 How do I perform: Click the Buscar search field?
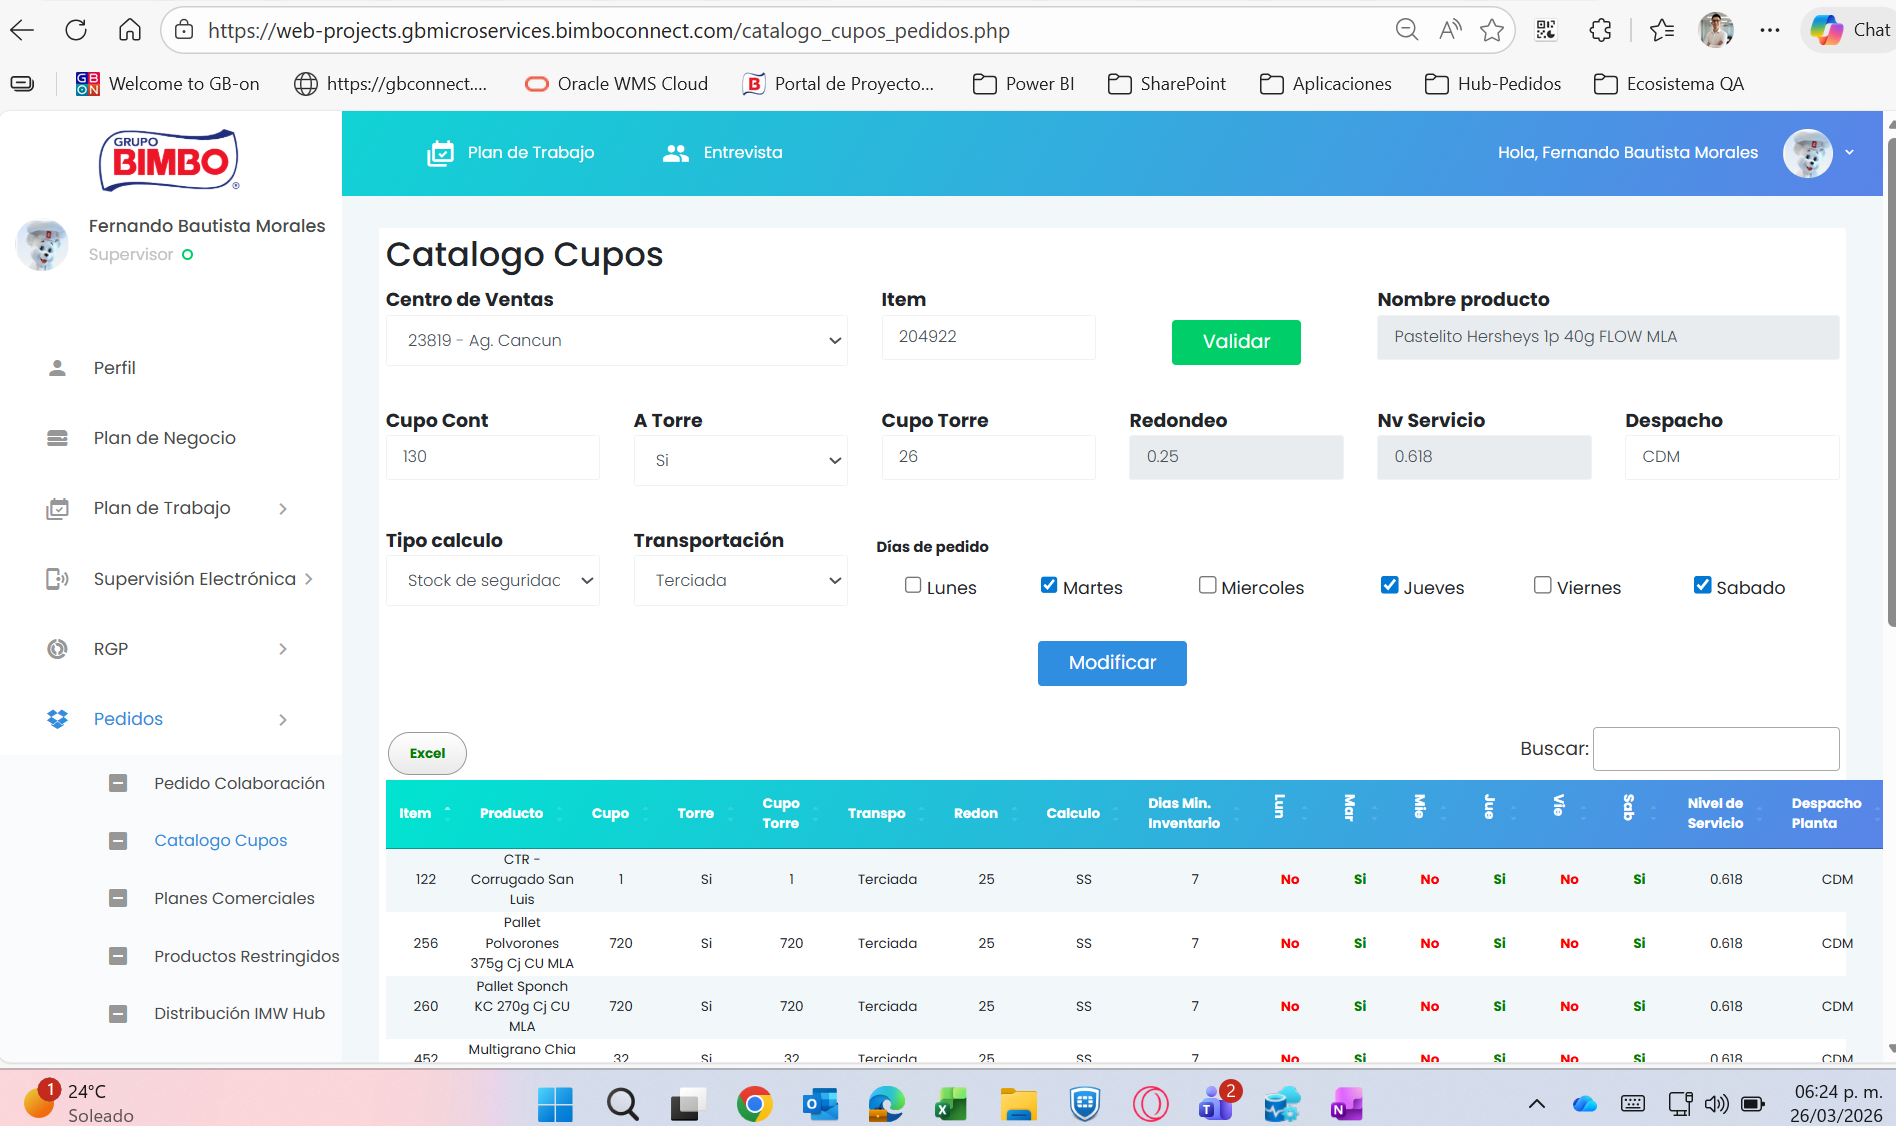(1715, 749)
